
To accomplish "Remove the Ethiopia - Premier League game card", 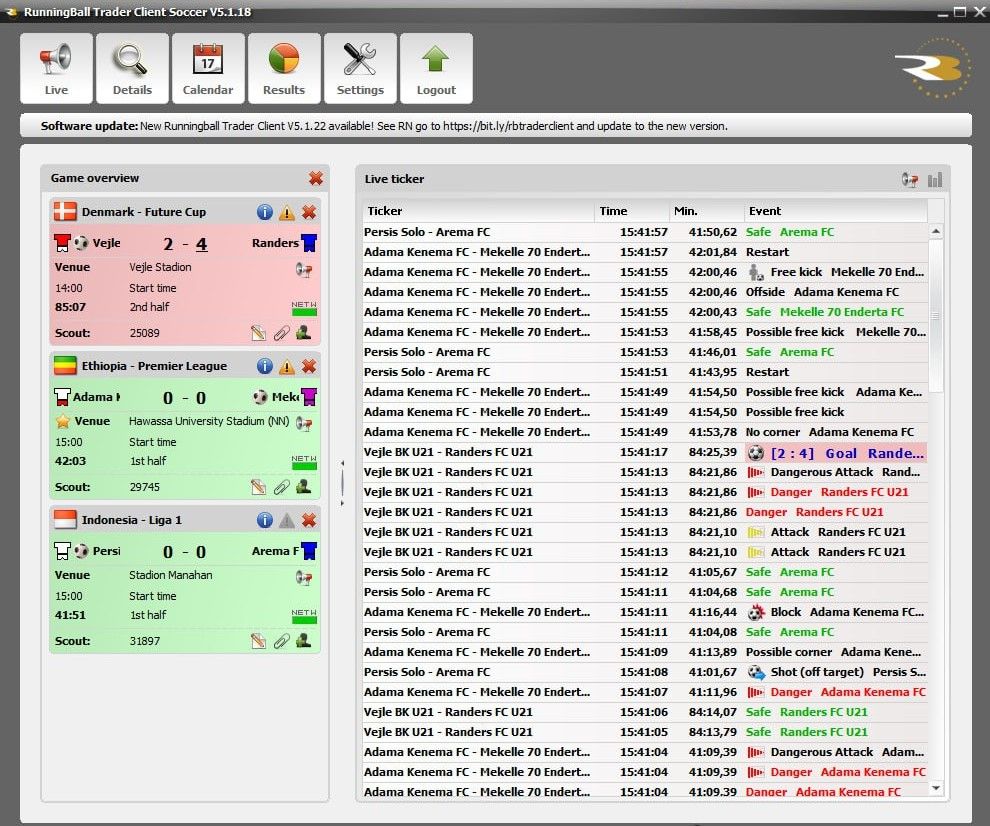I will (x=309, y=366).
